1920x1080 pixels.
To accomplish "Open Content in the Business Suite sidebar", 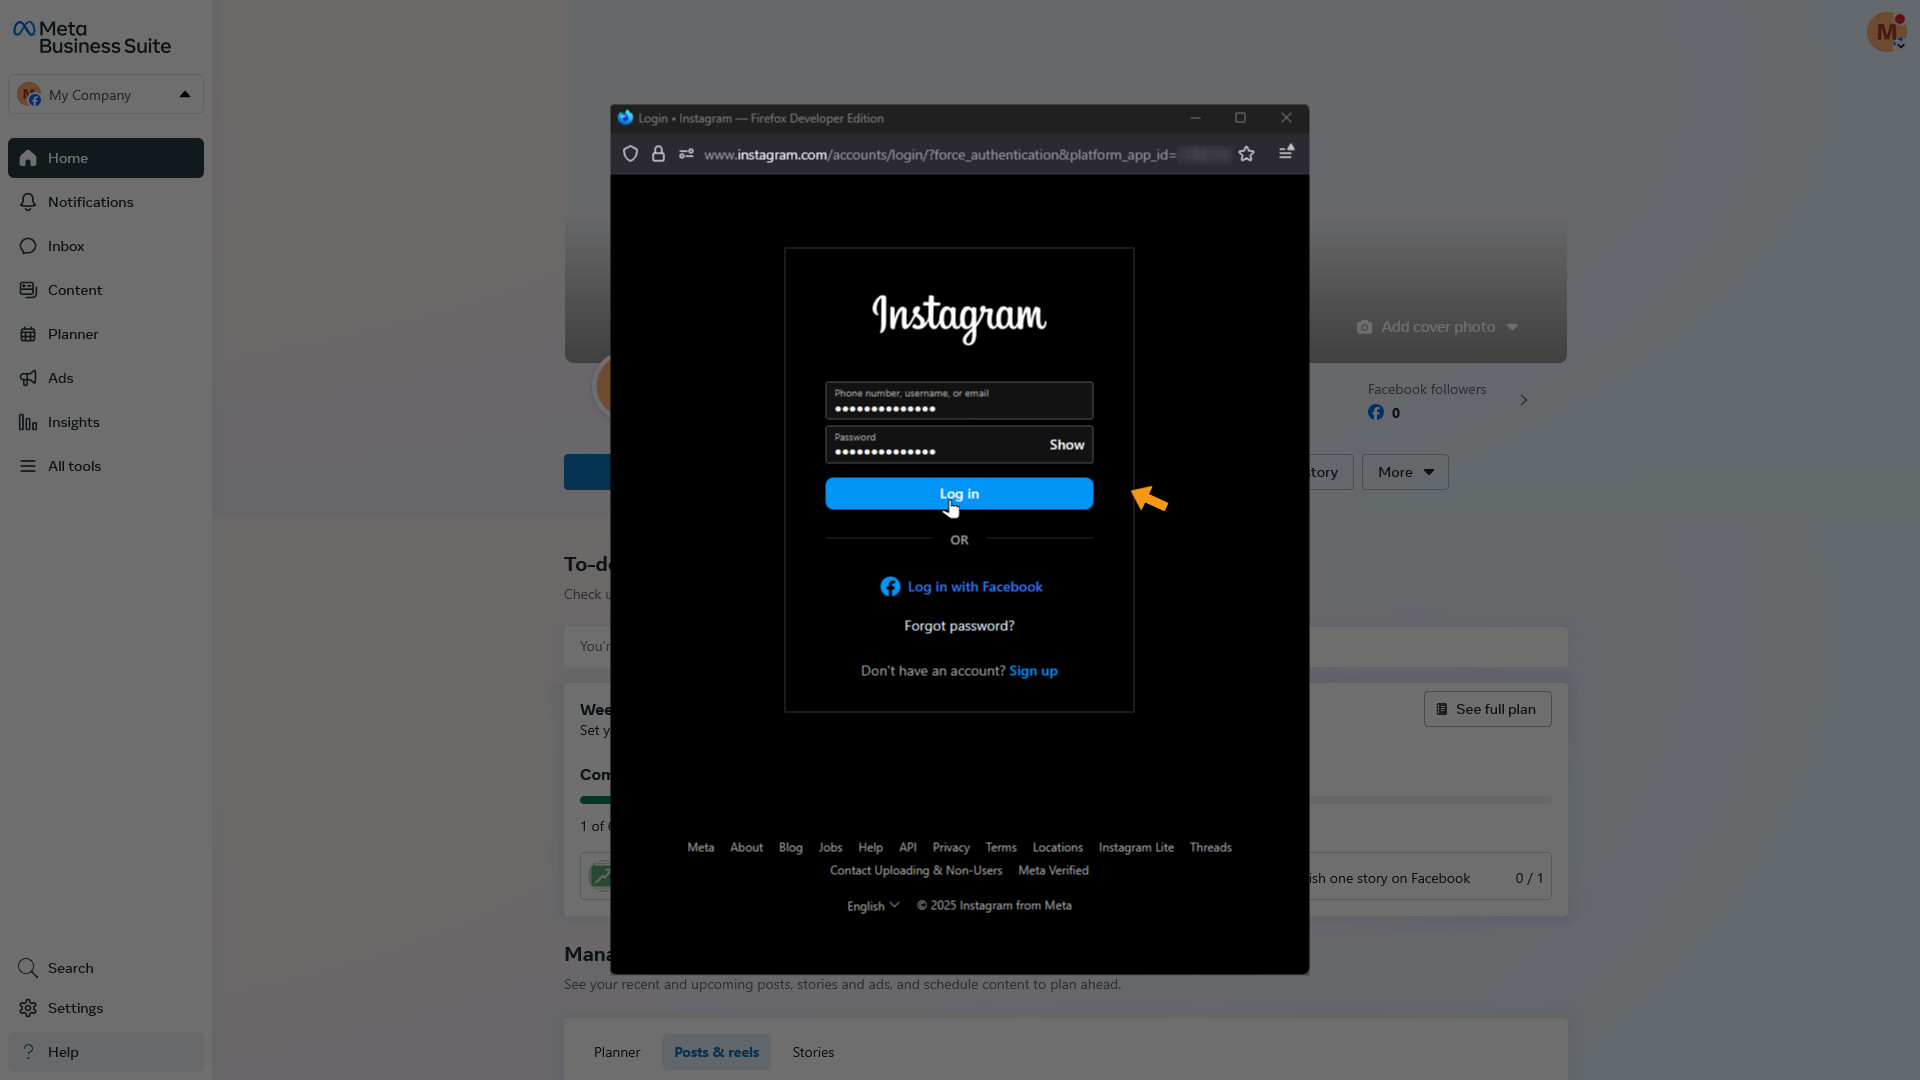I will click(106, 290).
